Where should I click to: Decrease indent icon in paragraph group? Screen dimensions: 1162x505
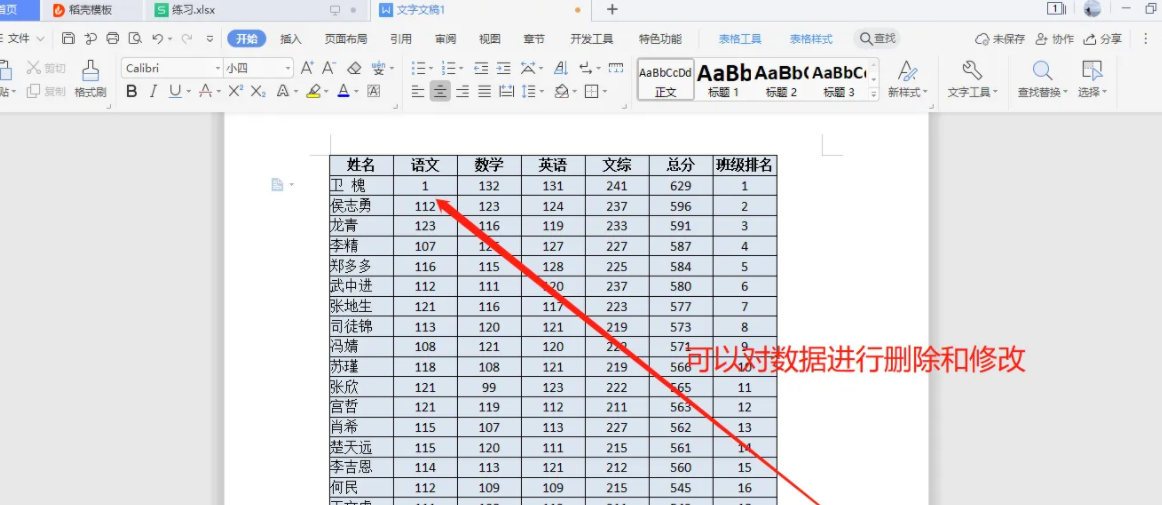click(481, 68)
